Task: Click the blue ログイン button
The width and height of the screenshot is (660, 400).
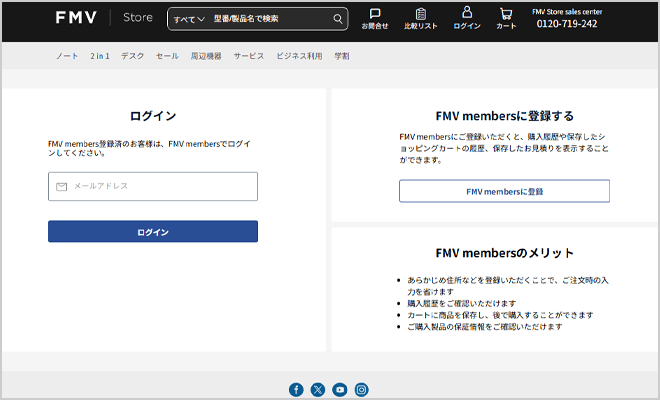Action: pyautogui.click(x=153, y=232)
